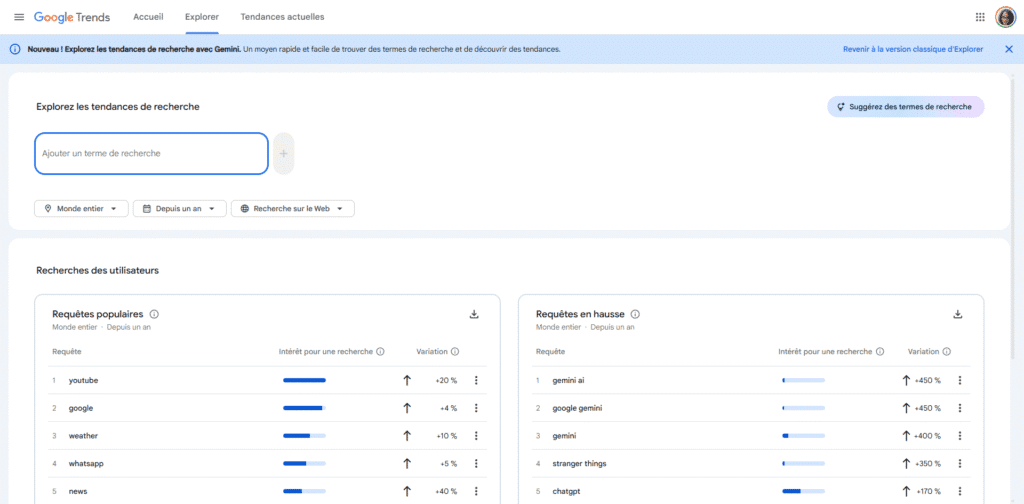
Task: Switch to Tendances actuelles tab
Action: tap(282, 17)
